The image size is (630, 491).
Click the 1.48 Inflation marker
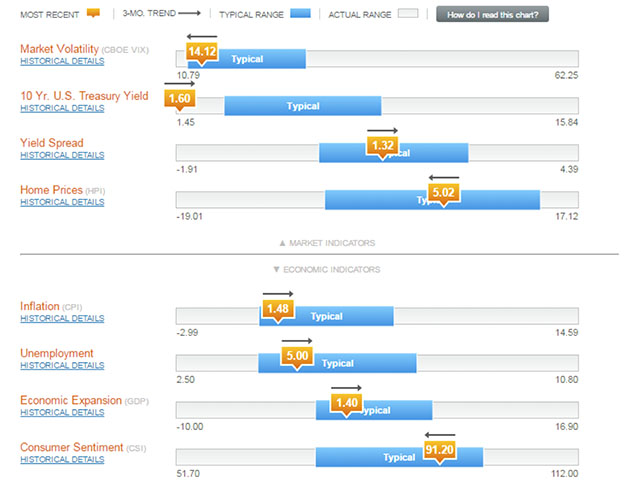click(x=278, y=309)
